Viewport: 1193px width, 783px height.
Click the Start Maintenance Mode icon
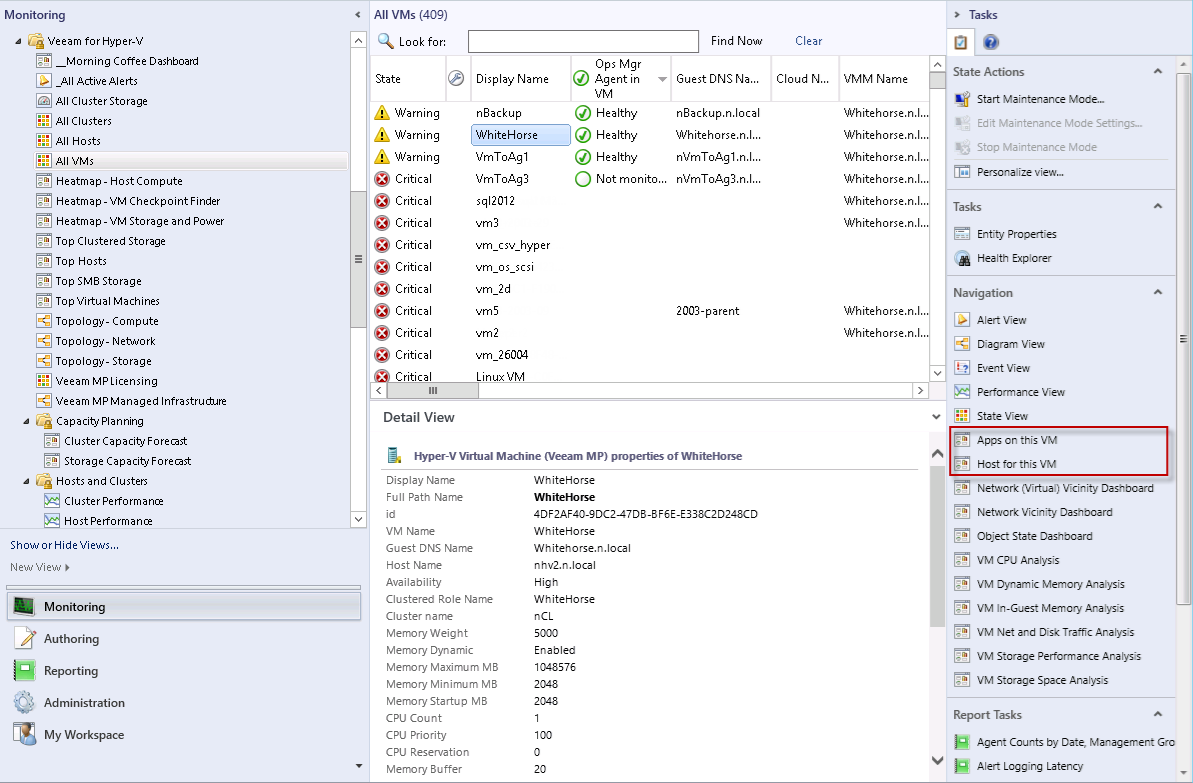coord(962,99)
